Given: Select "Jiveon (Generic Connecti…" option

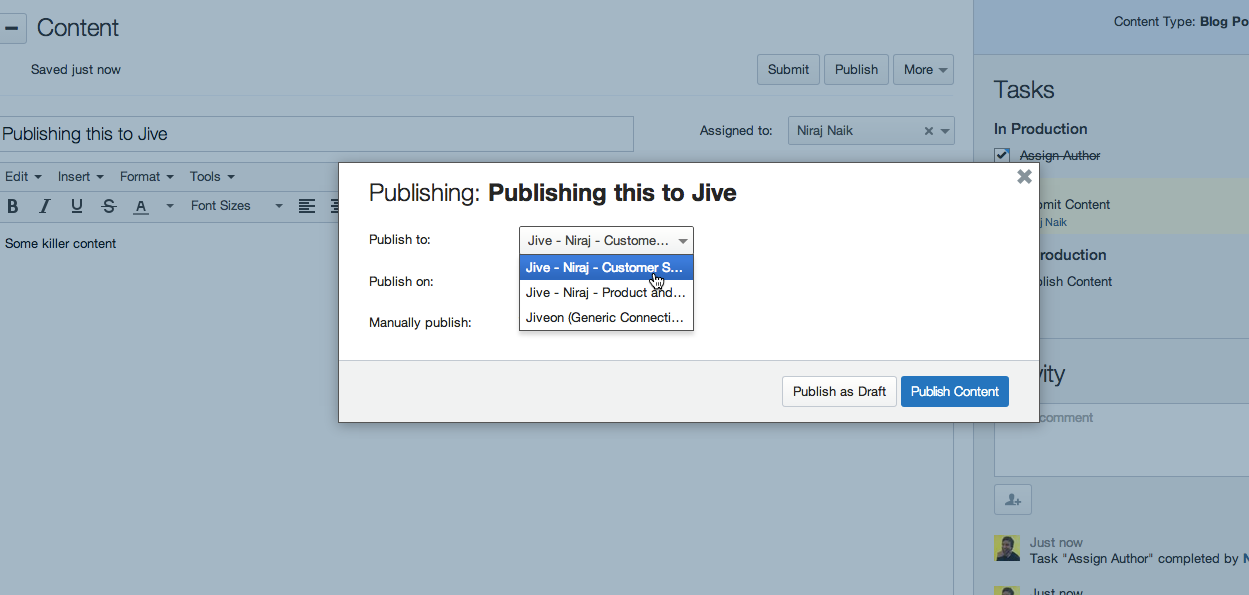Looking at the screenshot, I should (606, 318).
